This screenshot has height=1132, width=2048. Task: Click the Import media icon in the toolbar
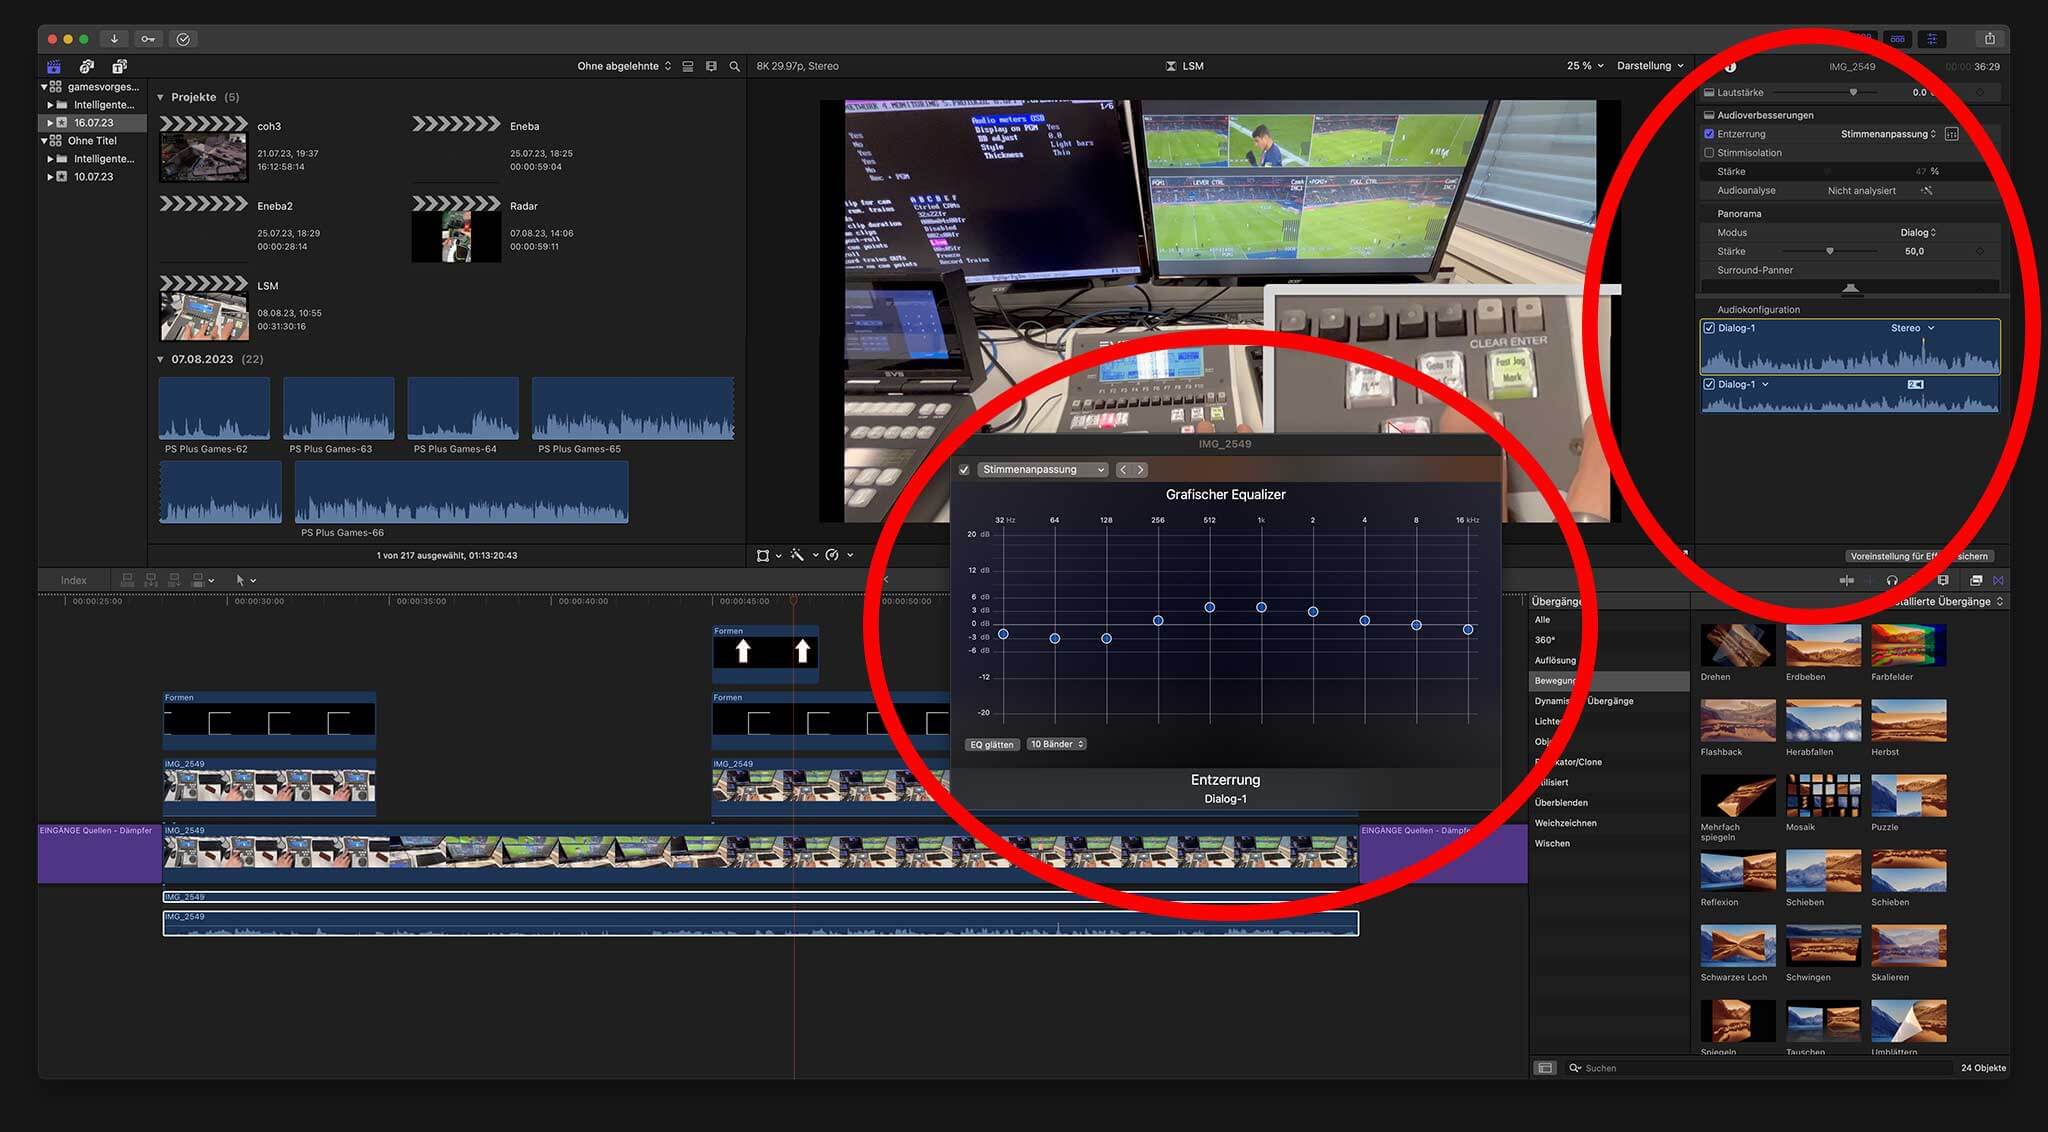113,38
